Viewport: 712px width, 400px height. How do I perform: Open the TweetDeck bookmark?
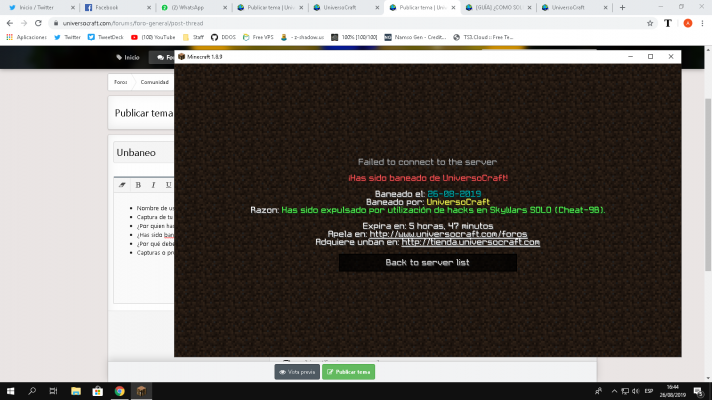(x=105, y=37)
